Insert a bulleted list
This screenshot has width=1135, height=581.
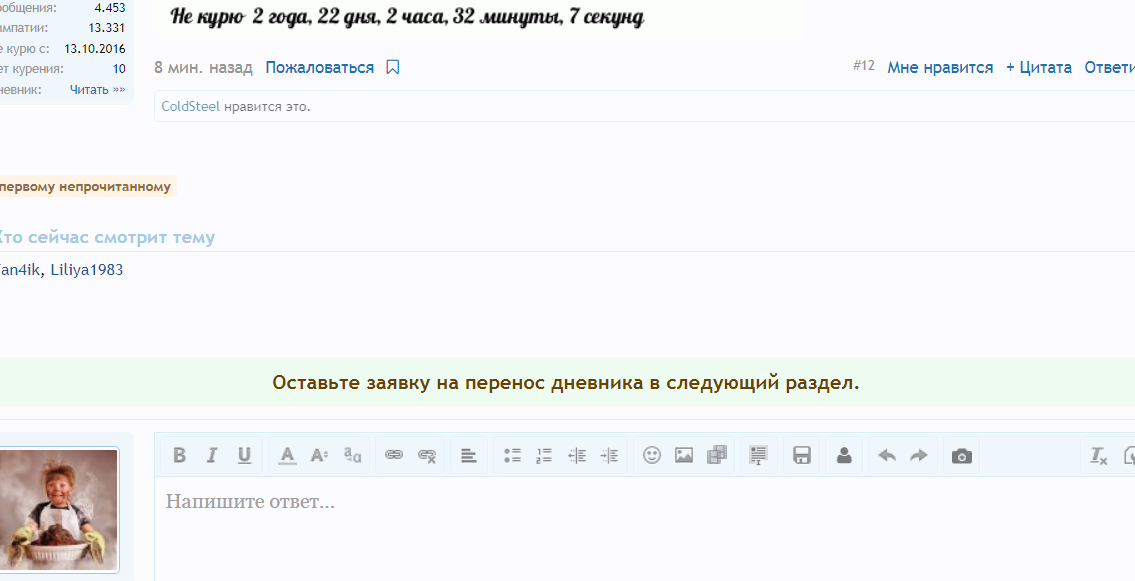click(512, 455)
